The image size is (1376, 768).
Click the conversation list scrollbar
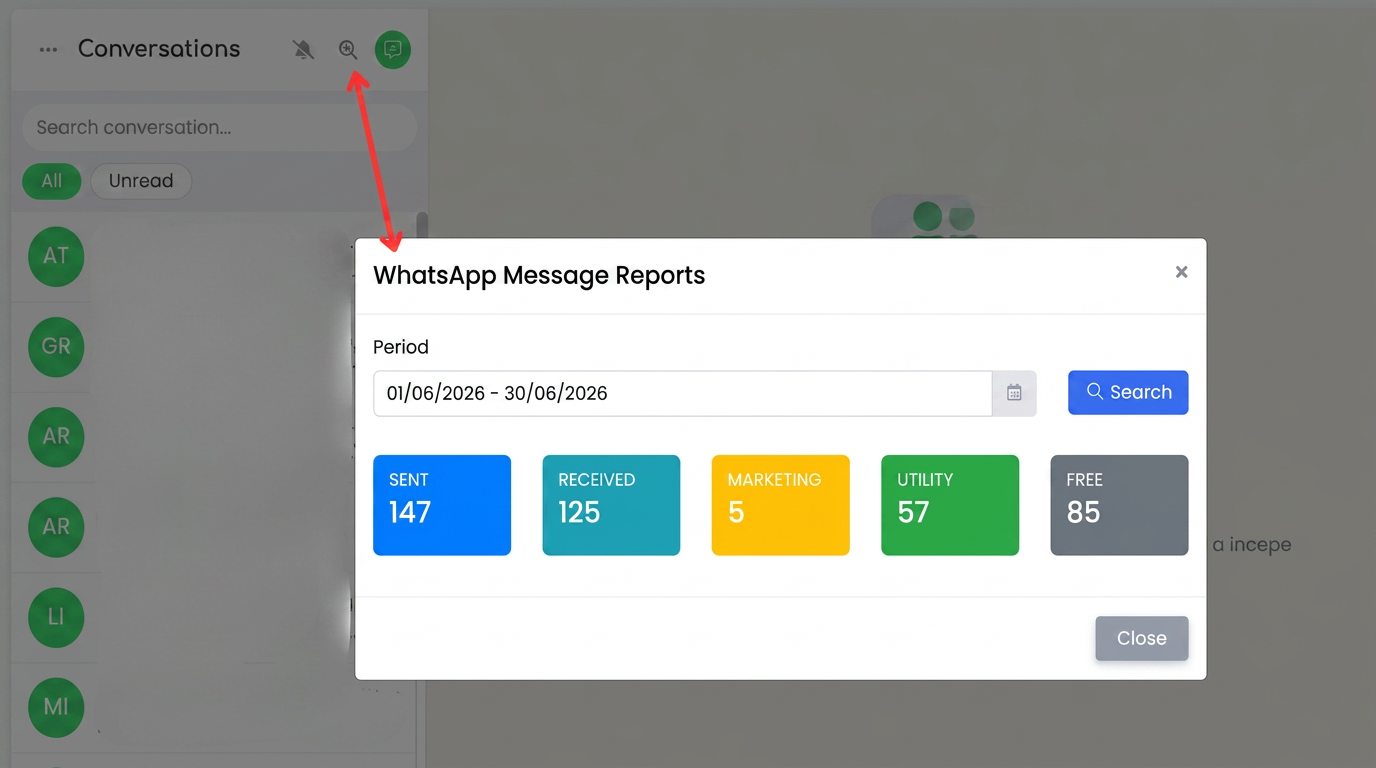[422, 226]
